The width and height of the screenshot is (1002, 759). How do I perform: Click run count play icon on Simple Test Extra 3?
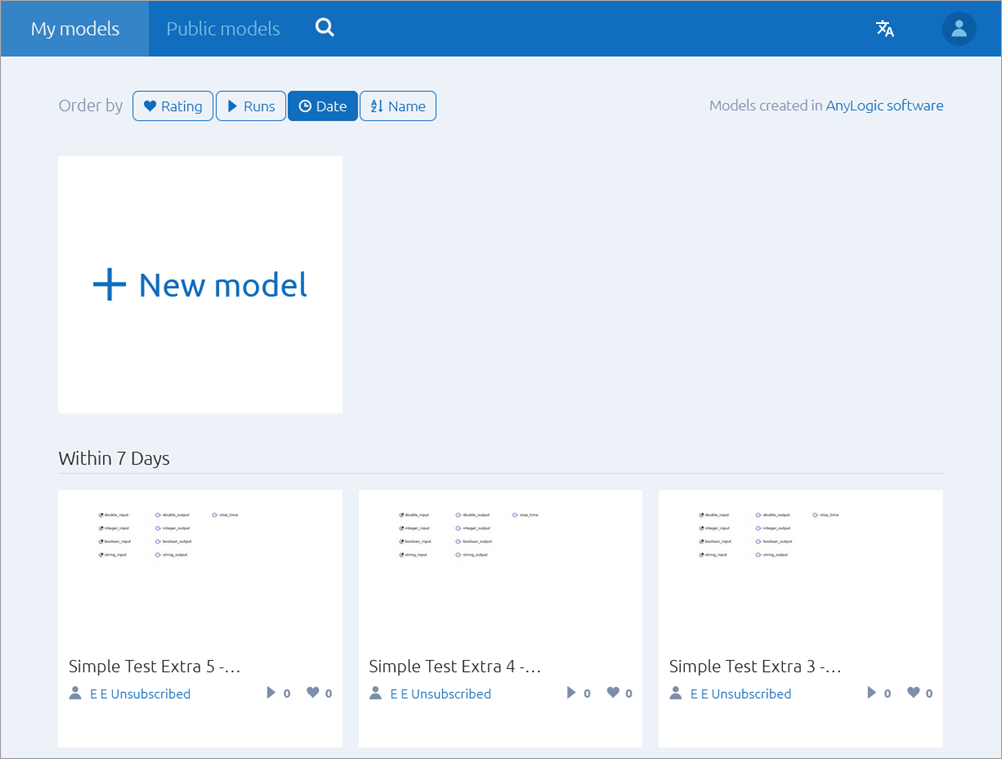(871, 692)
